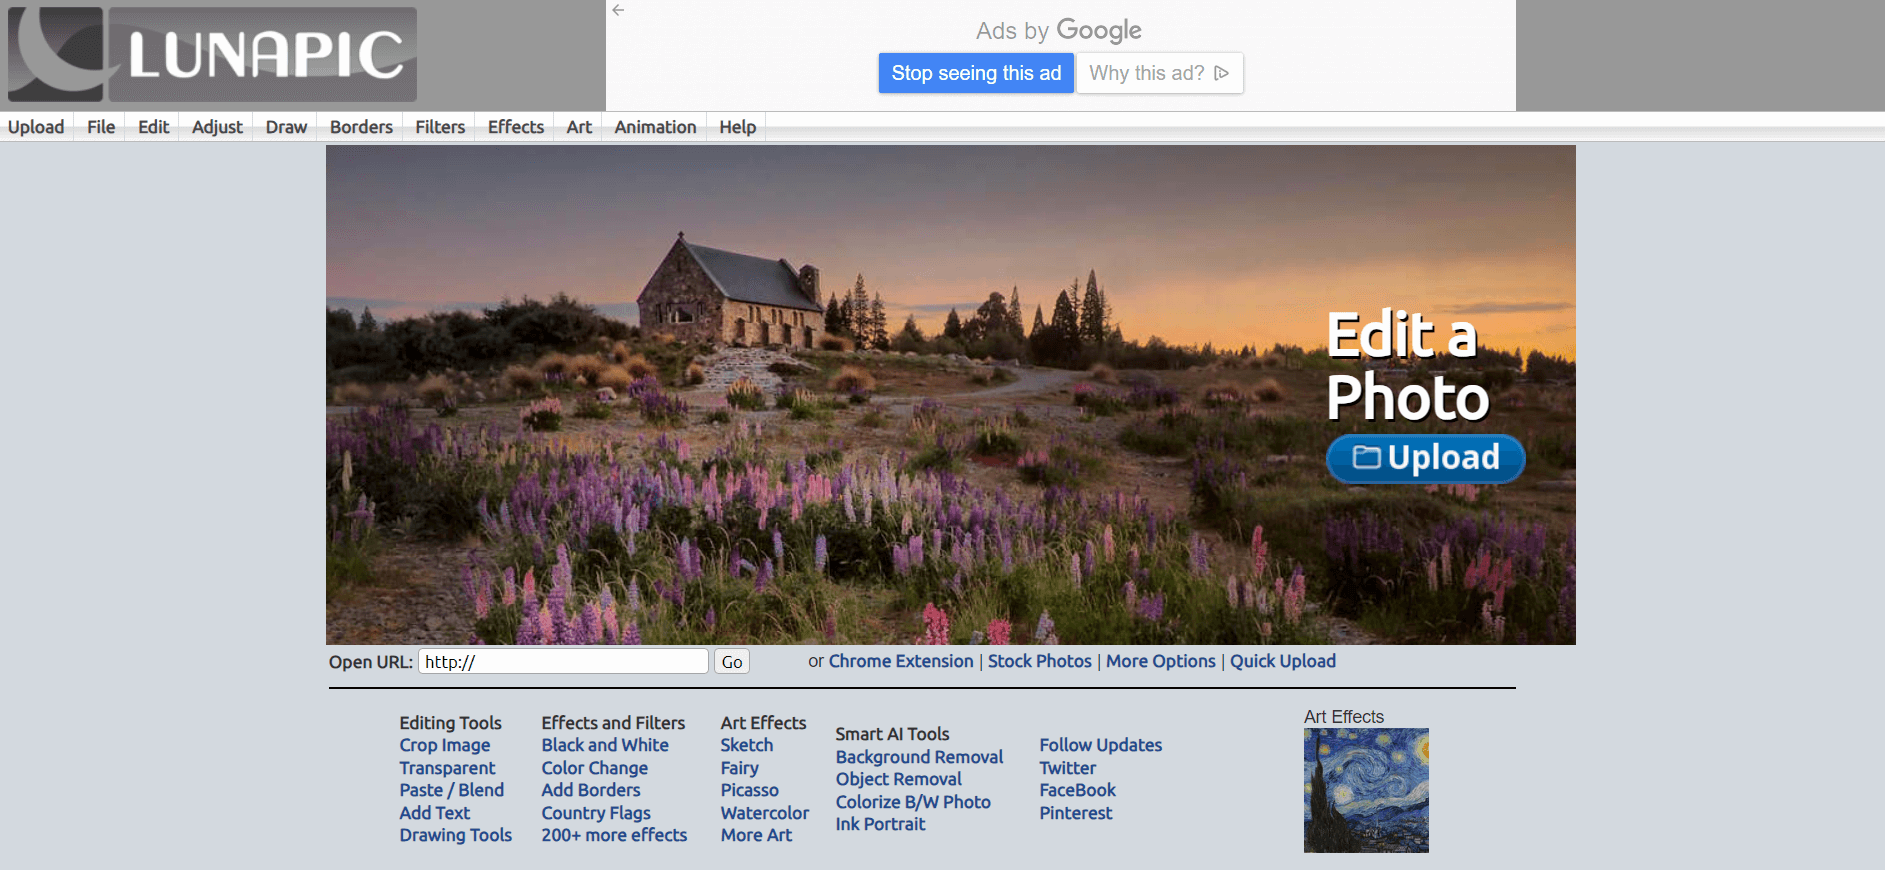Viewport: 1885px width, 870px height.
Task: Expand the Animation menu
Action: tap(655, 127)
